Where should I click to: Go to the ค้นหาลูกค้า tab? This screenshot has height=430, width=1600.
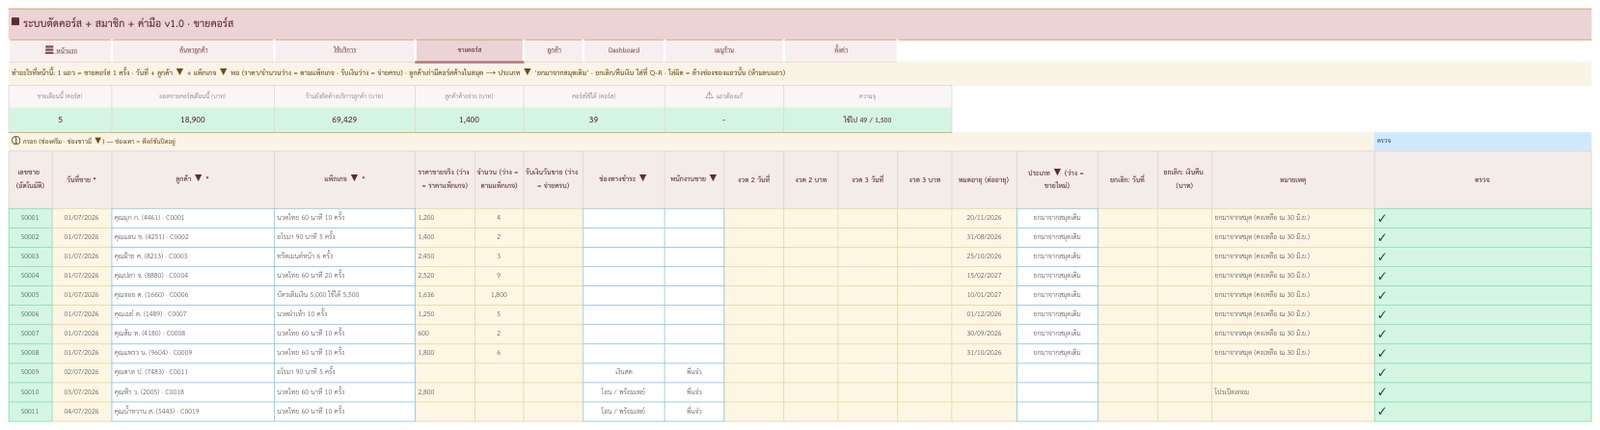[x=193, y=50]
